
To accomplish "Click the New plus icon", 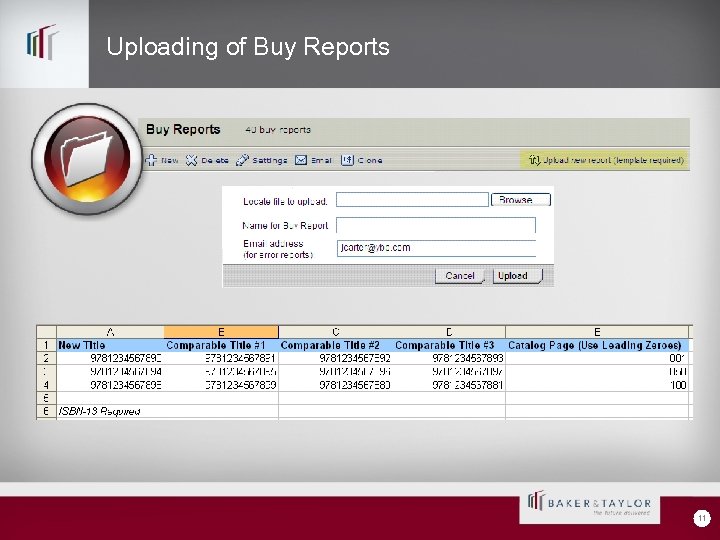I will click(x=151, y=160).
